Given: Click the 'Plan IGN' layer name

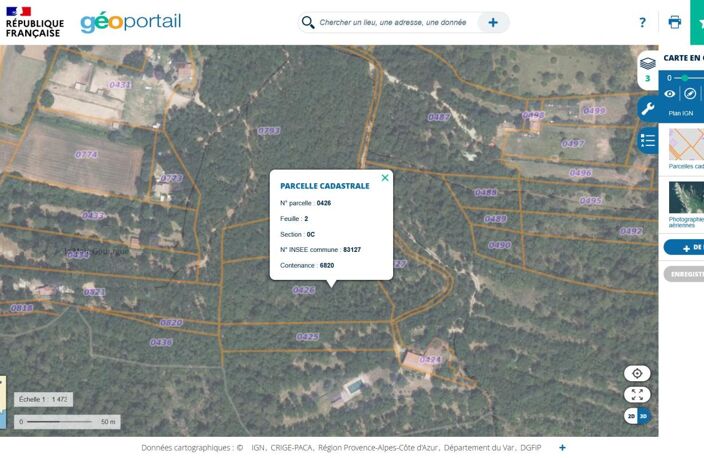Looking at the screenshot, I should coord(681,113).
